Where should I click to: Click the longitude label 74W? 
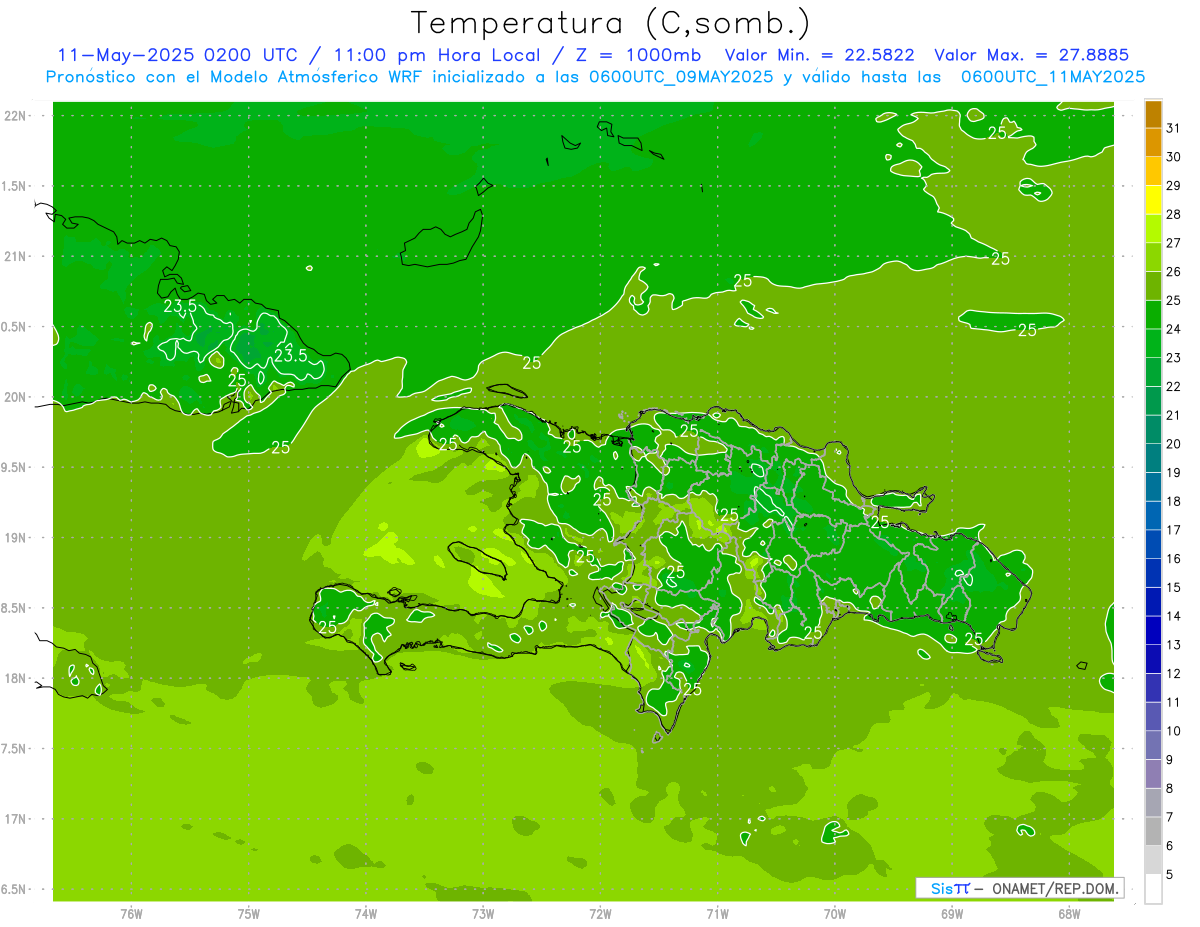pyautogui.click(x=366, y=914)
